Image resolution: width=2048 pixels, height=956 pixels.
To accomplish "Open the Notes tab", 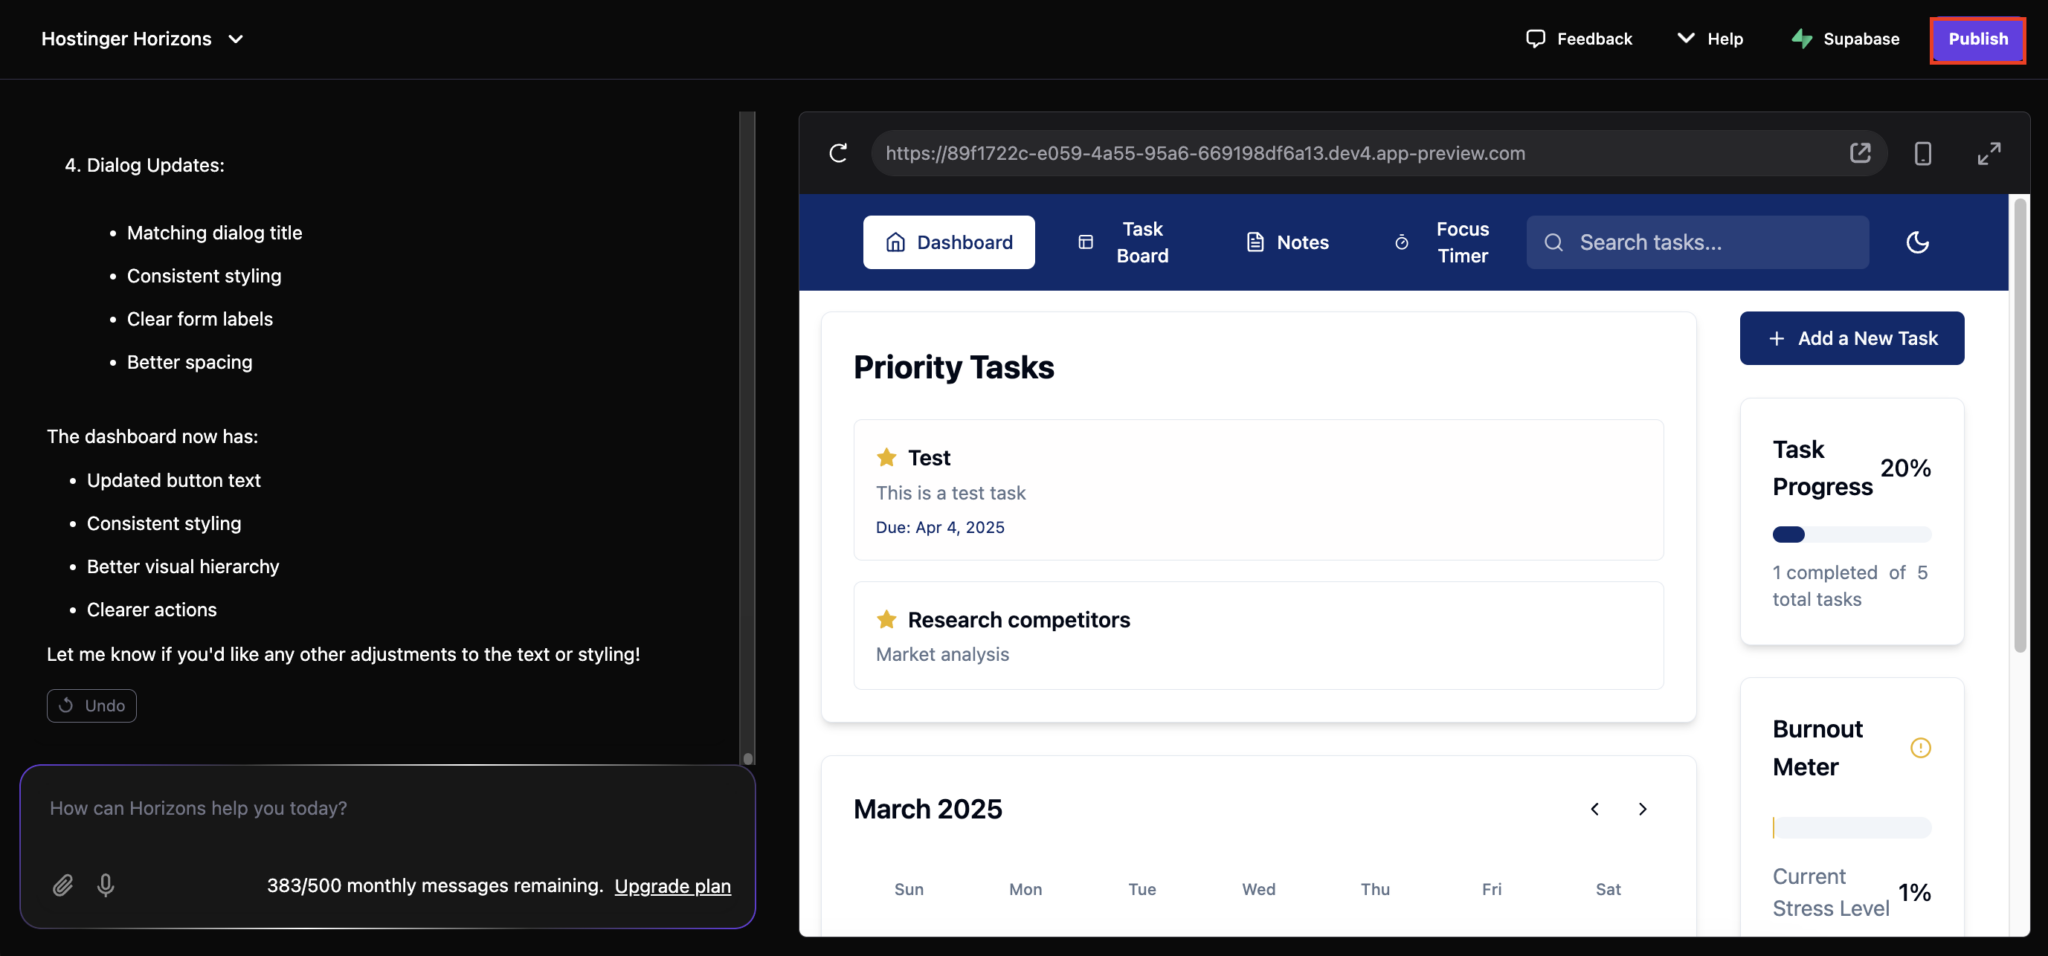I will [1287, 242].
